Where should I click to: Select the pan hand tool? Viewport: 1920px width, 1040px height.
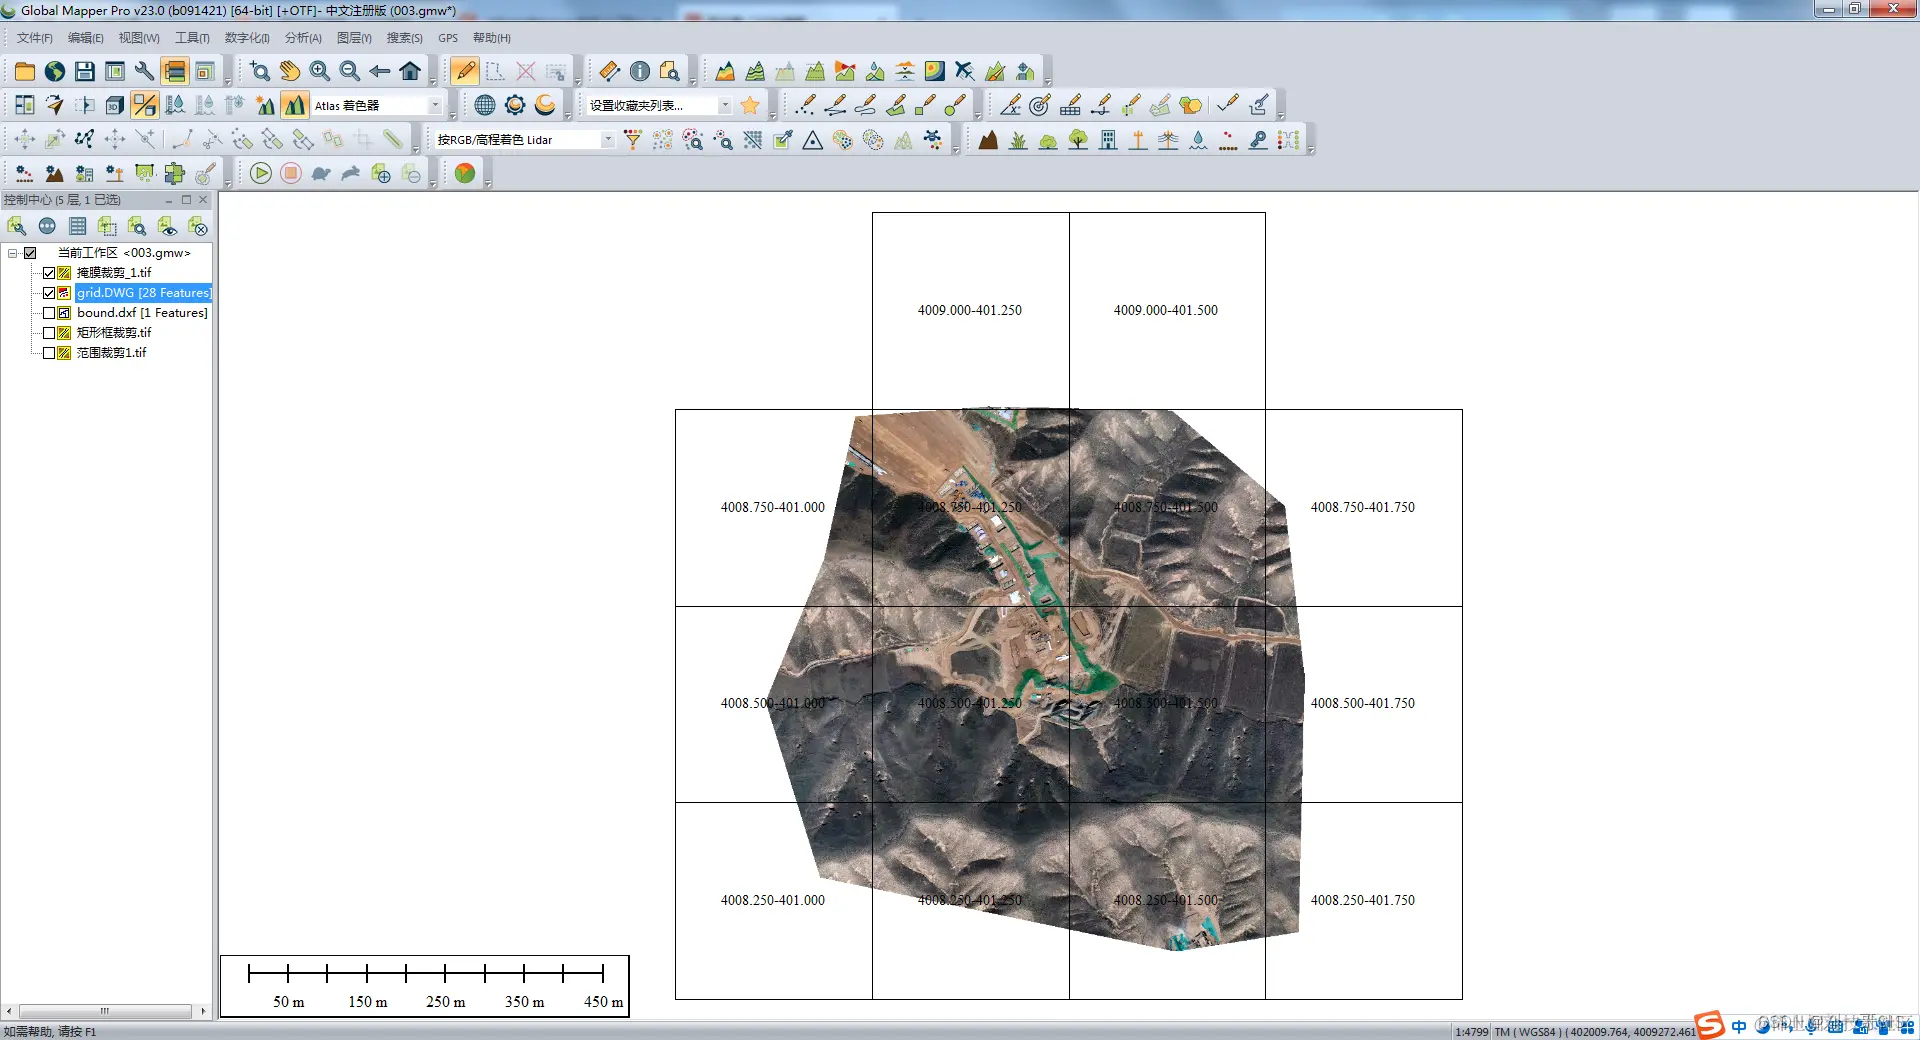[x=290, y=71]
